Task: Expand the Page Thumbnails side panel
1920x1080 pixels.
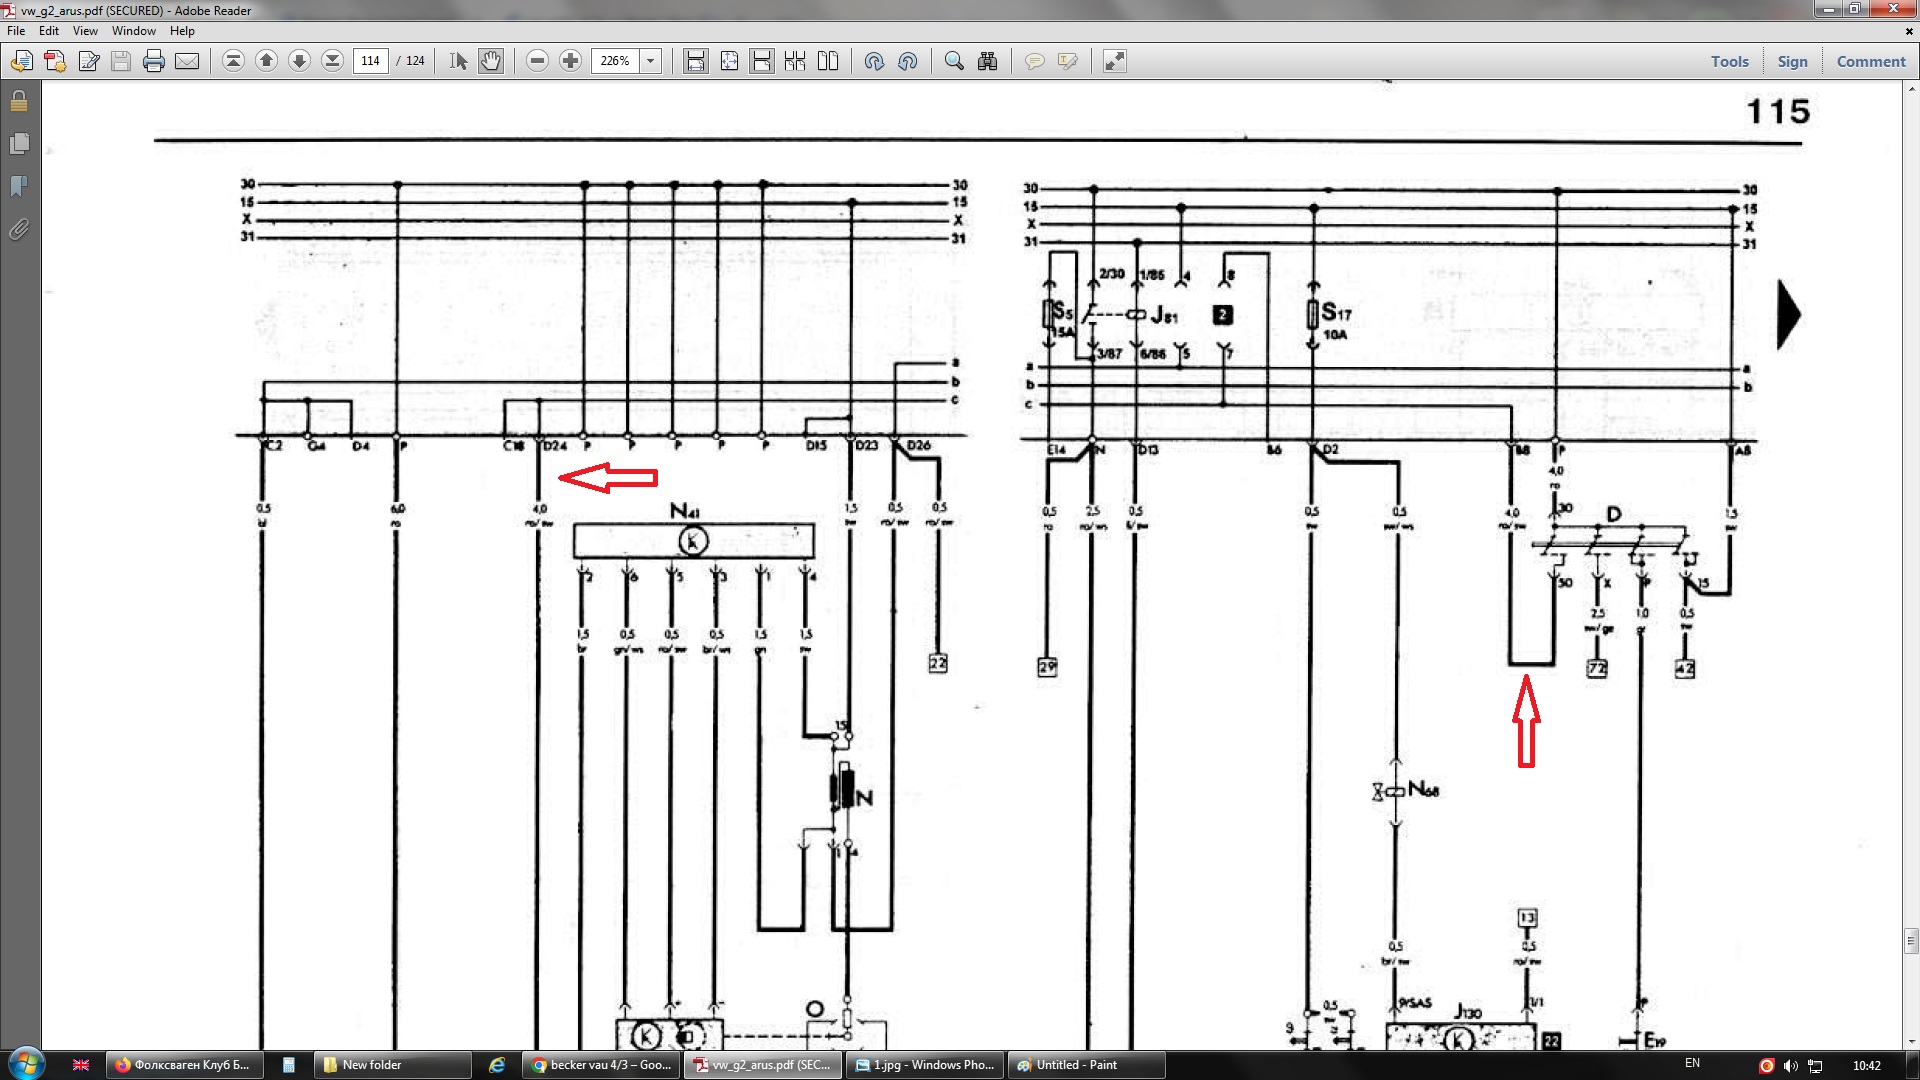Action: [19, 144]
